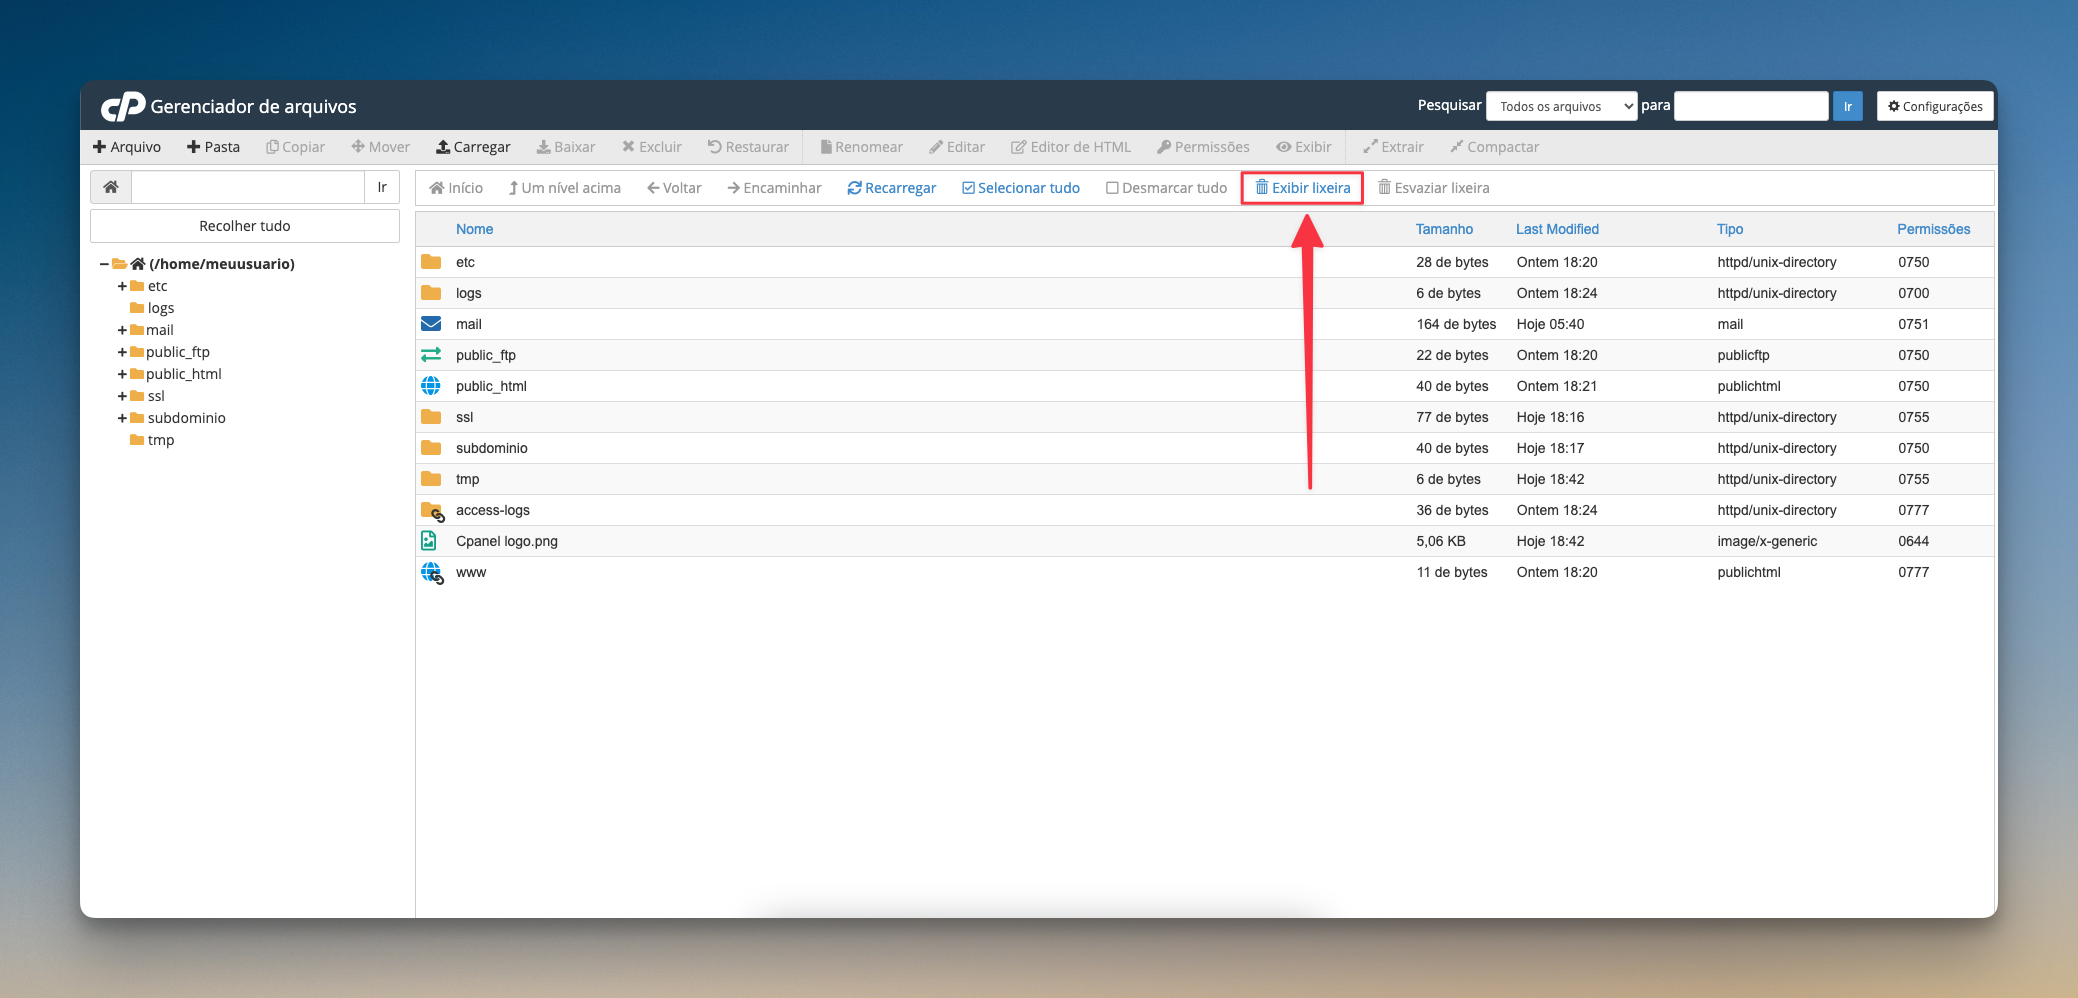This screenshot has height=998, width=2078.
Task: Click the search text input field
Action: [x=1751, y=106]
